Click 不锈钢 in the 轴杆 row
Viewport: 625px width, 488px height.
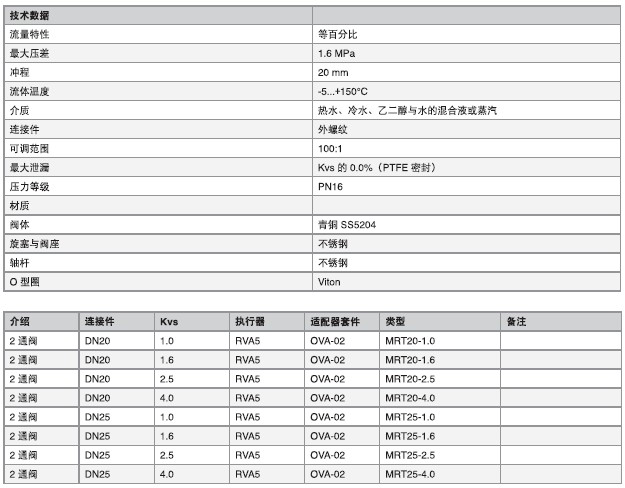pyautogui.click(x=332, y=263)
